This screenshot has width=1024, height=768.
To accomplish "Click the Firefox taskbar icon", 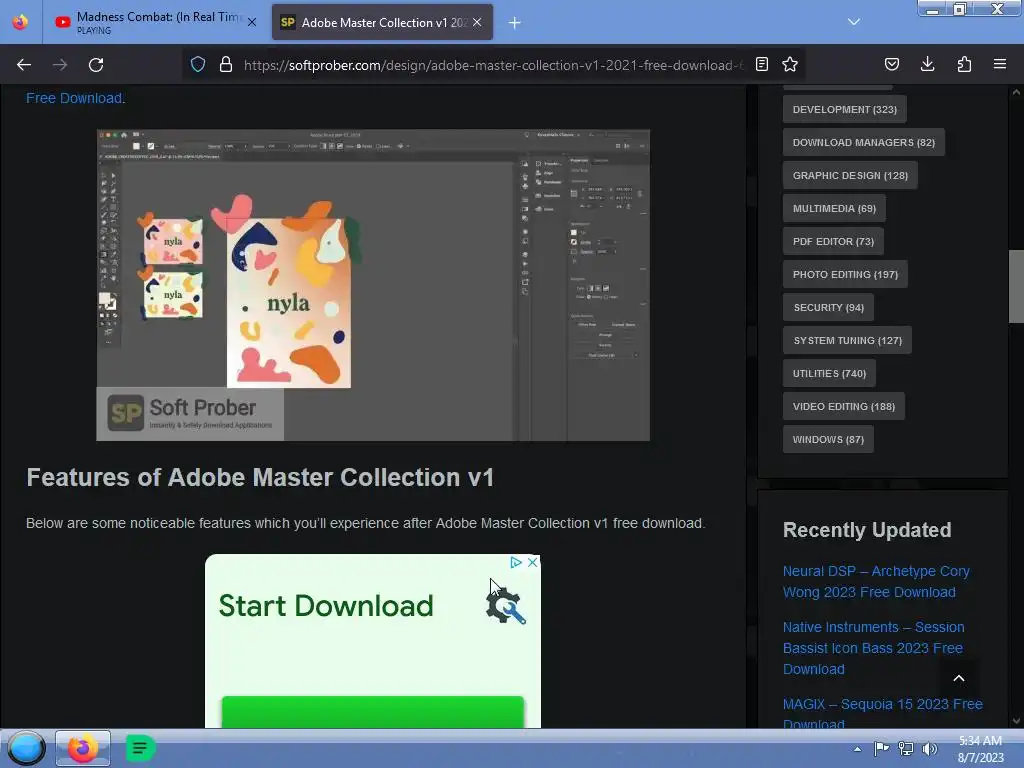I will coord(82,748).
